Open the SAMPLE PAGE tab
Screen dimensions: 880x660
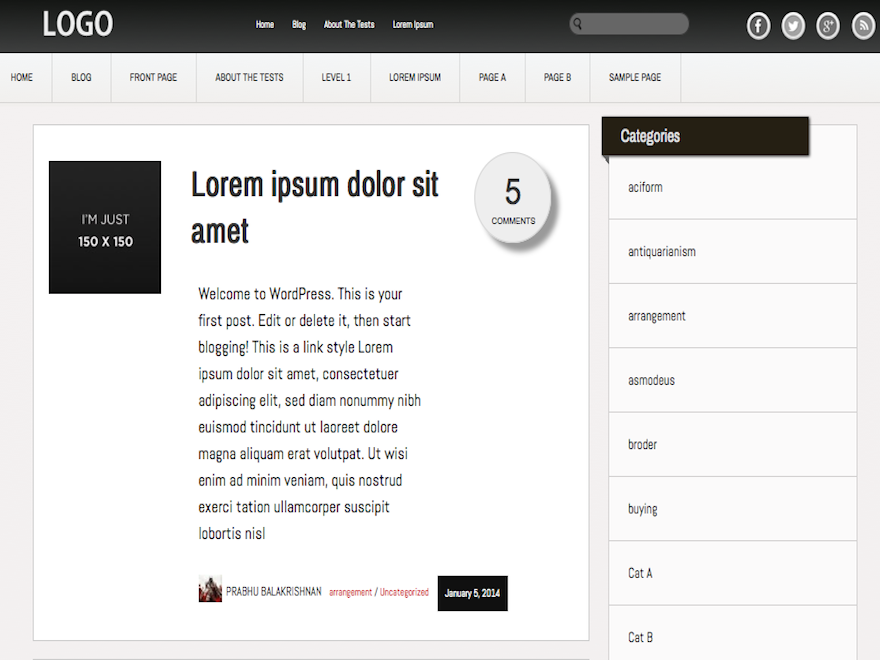(634, 77)
